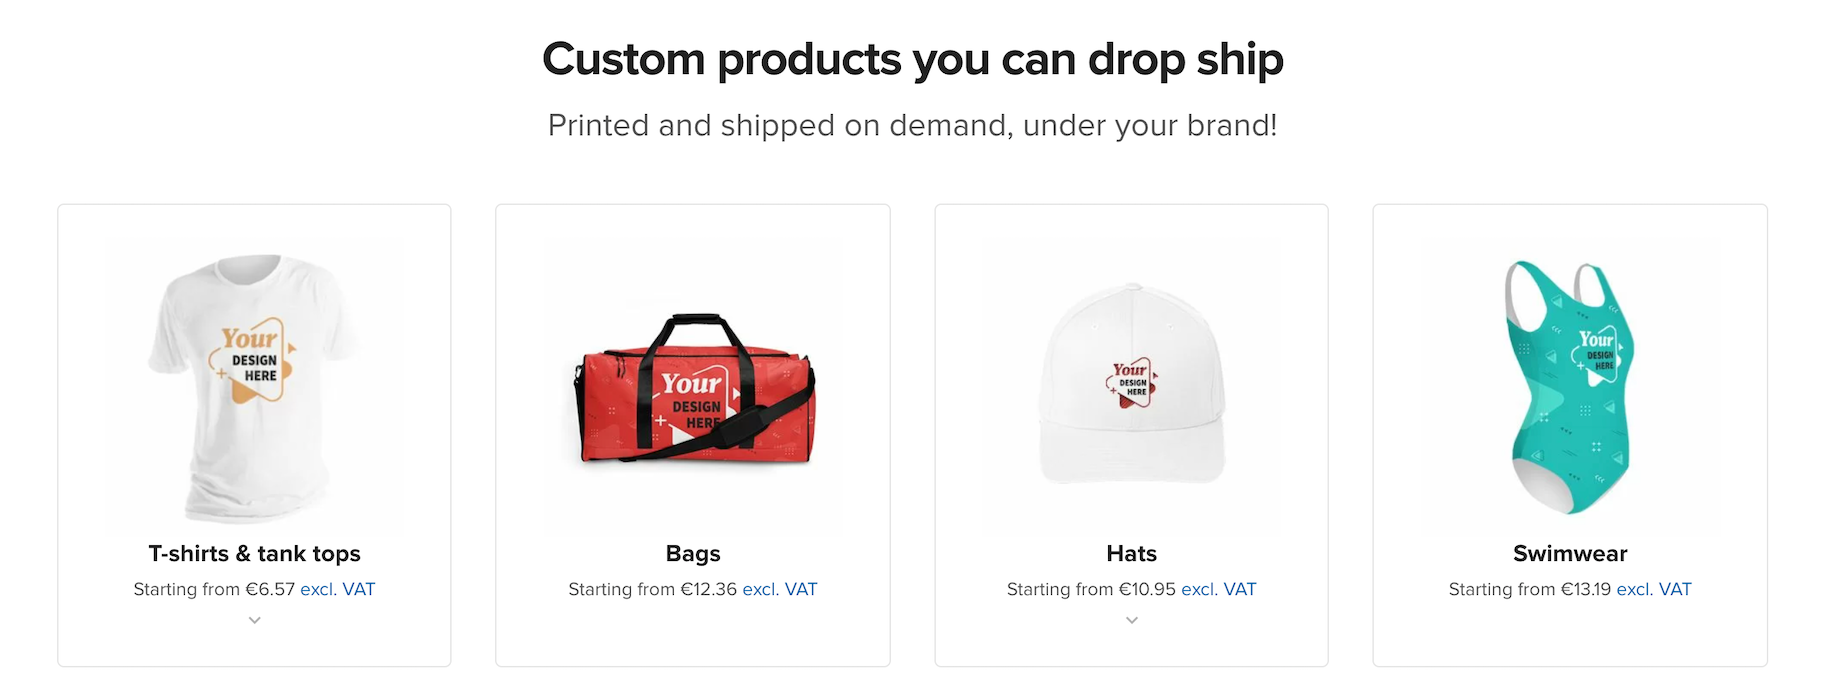
Task: Select the Bags product card
Action: (x=693, y=435)
